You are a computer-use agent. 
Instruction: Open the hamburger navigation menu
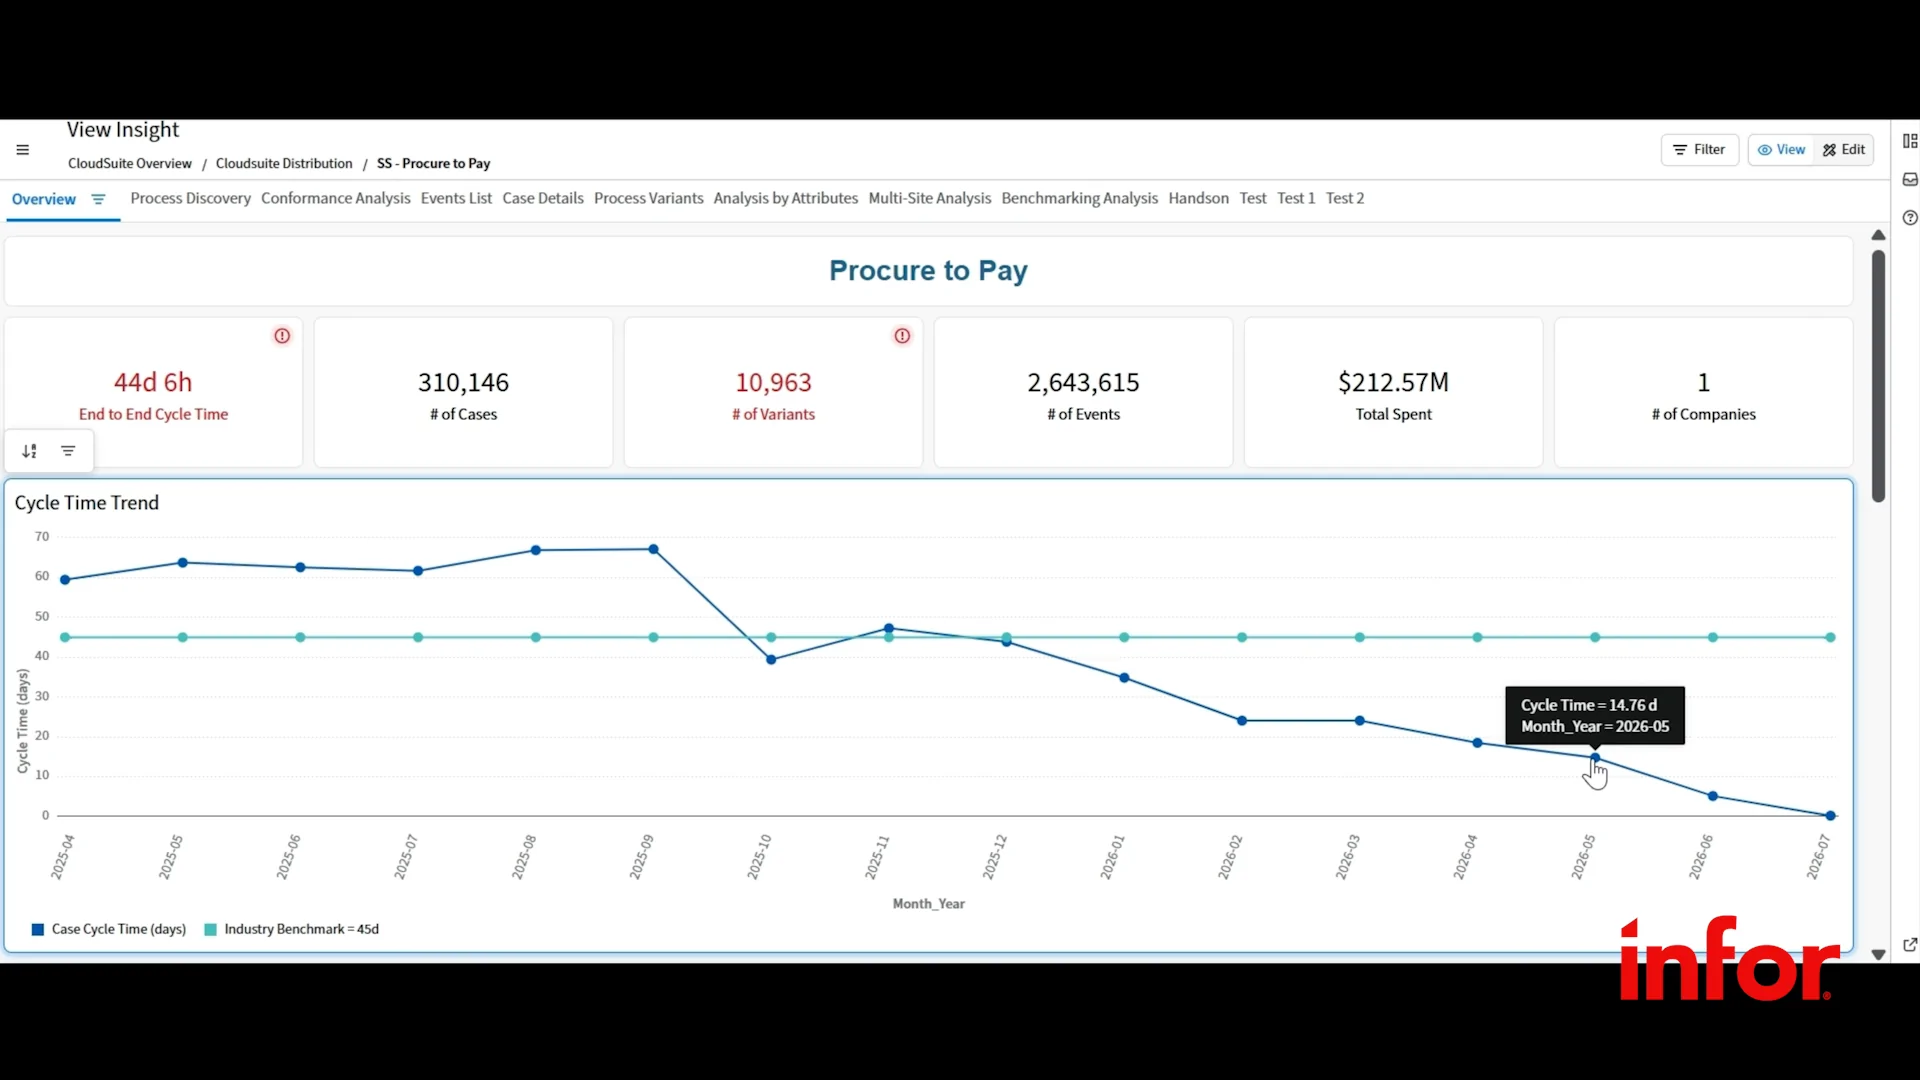22,150
